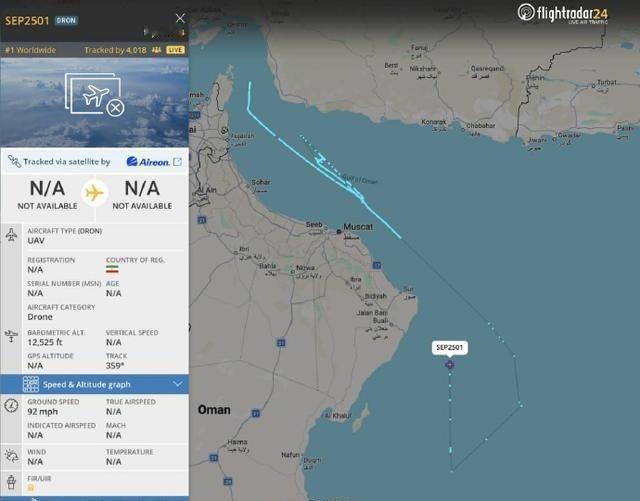The height and width of the screenshot is (501, 640).
Task: Expand the Speed & Altitude graph chevron
Action: 178,384
